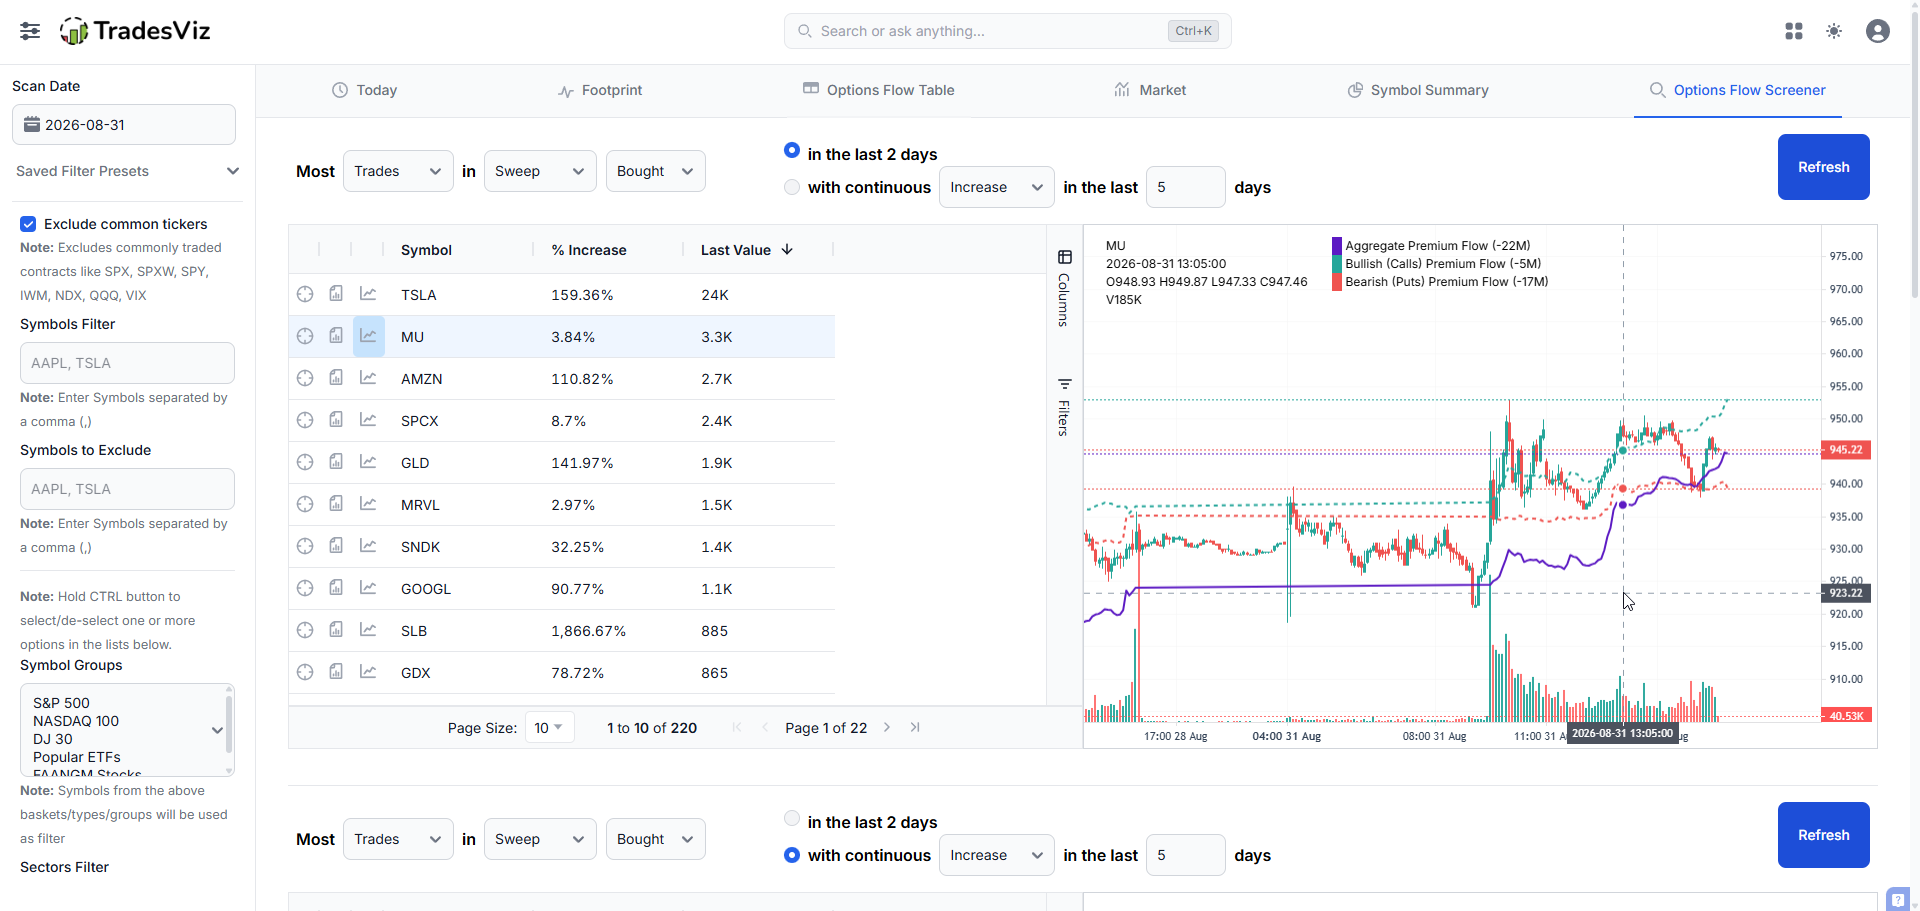Image resolution: width=1920 pixels, height=911 pixels.
Task: Switch to the Market tab
Action: pyautogui.click(x=1150, y=90)
